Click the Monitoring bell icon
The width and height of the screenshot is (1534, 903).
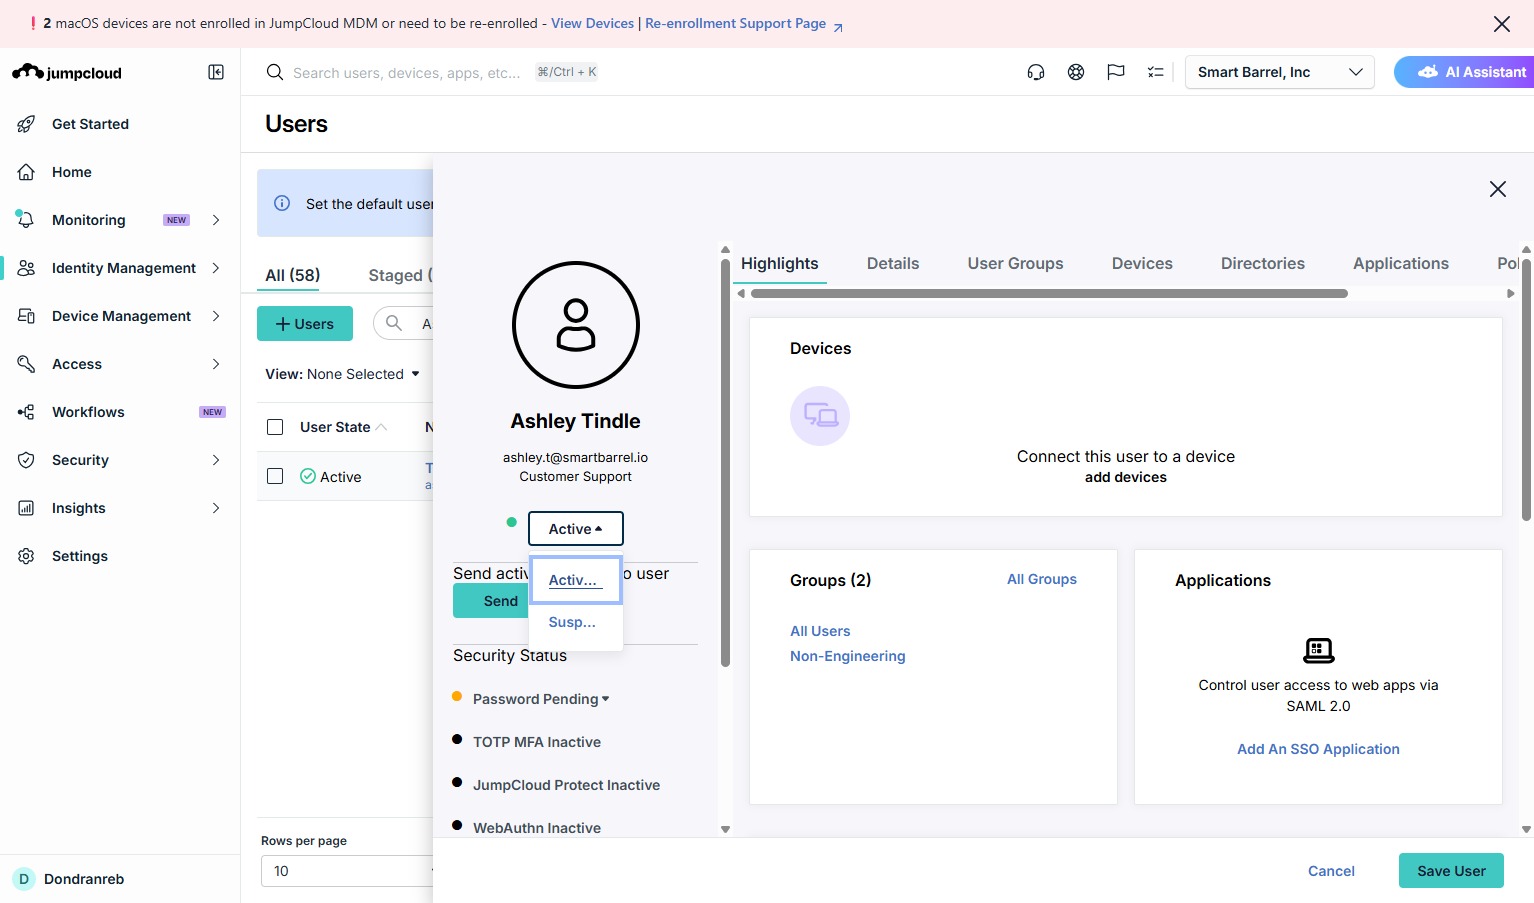27,220
